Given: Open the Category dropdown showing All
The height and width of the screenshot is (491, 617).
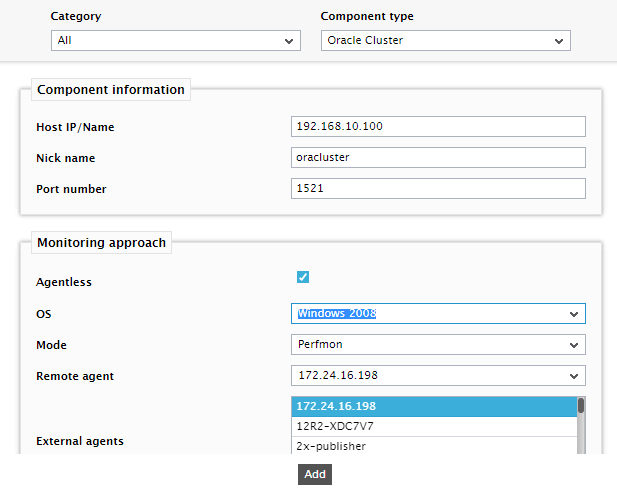Looking at the screenshot, I should 175,41.
